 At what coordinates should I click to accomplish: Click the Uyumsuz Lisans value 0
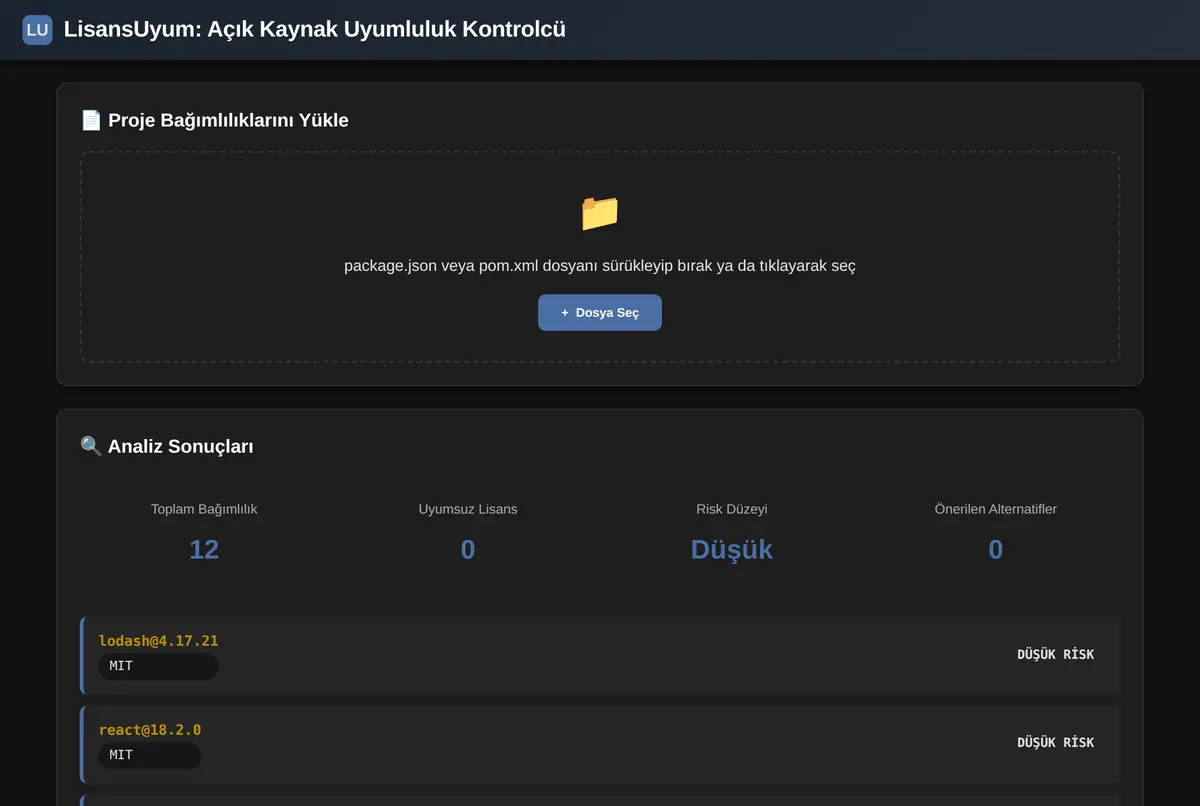(x=468, y=549)
